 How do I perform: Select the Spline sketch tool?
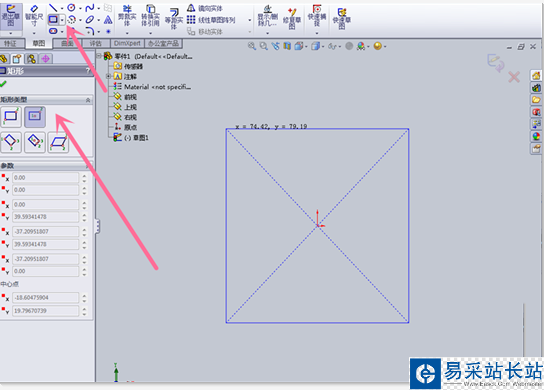[x=90, y=8]
